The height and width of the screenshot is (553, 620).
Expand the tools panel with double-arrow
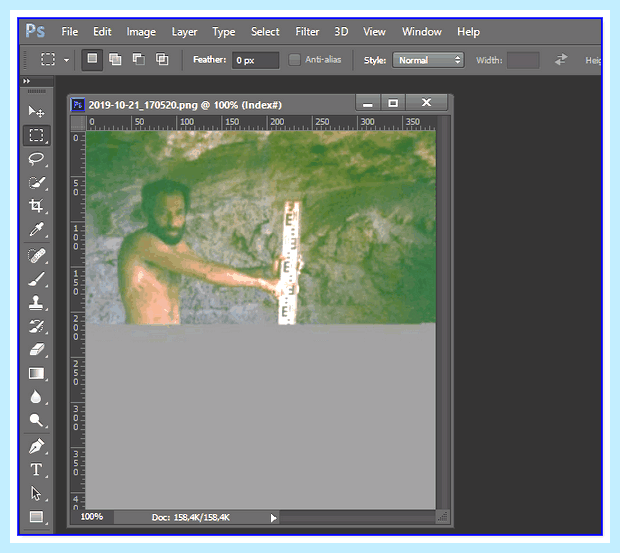(26, 81)
